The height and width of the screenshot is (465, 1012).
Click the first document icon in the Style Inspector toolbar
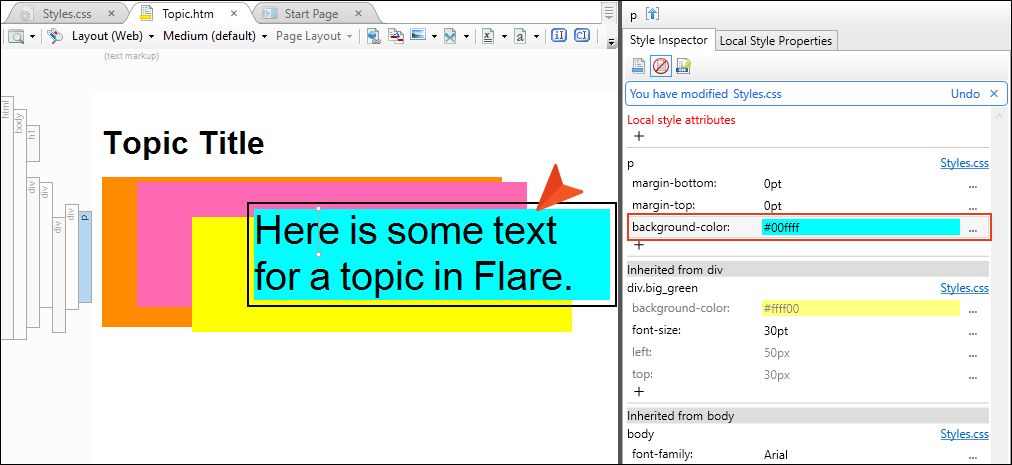[x=638, y=65]
